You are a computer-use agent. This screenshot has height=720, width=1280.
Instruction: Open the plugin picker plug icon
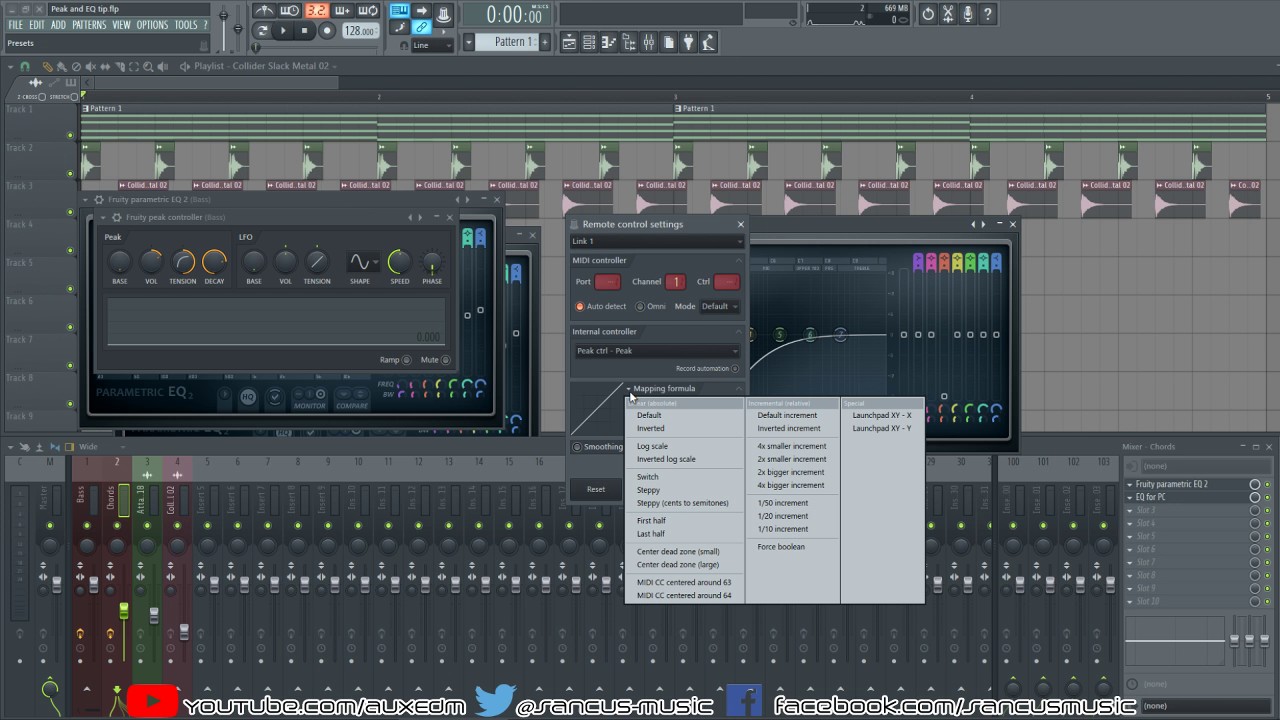[689, 42]
